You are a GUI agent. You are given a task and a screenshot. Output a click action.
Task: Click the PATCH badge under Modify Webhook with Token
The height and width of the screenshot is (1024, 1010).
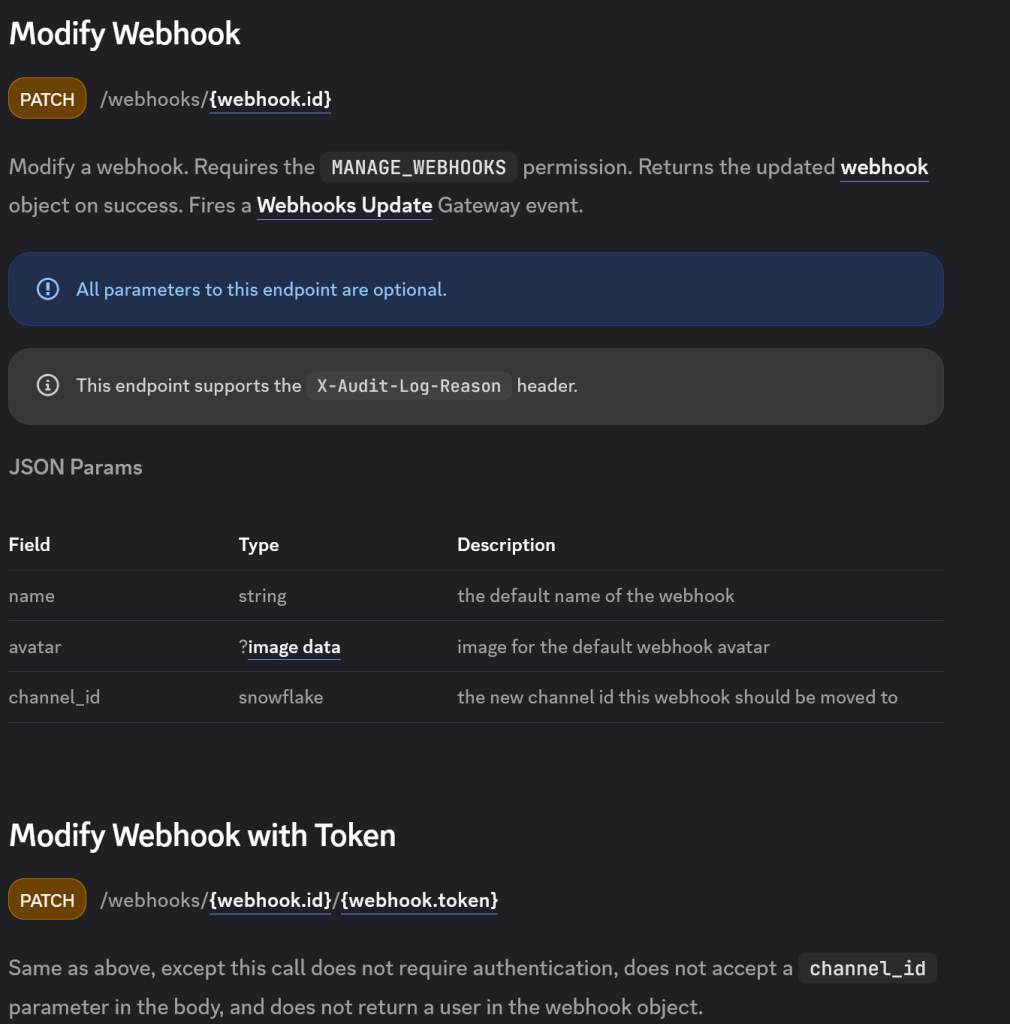click(47, 900)
